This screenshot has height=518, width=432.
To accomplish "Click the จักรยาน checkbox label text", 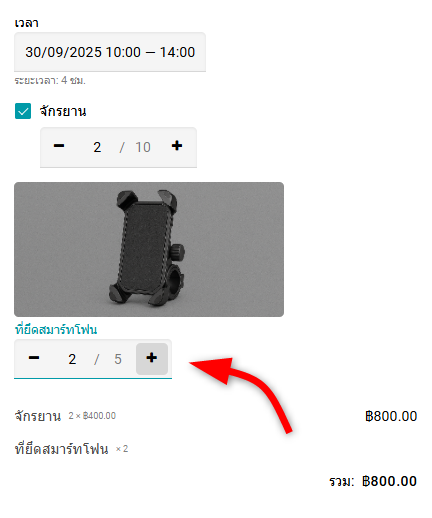I will pos(63,111).
